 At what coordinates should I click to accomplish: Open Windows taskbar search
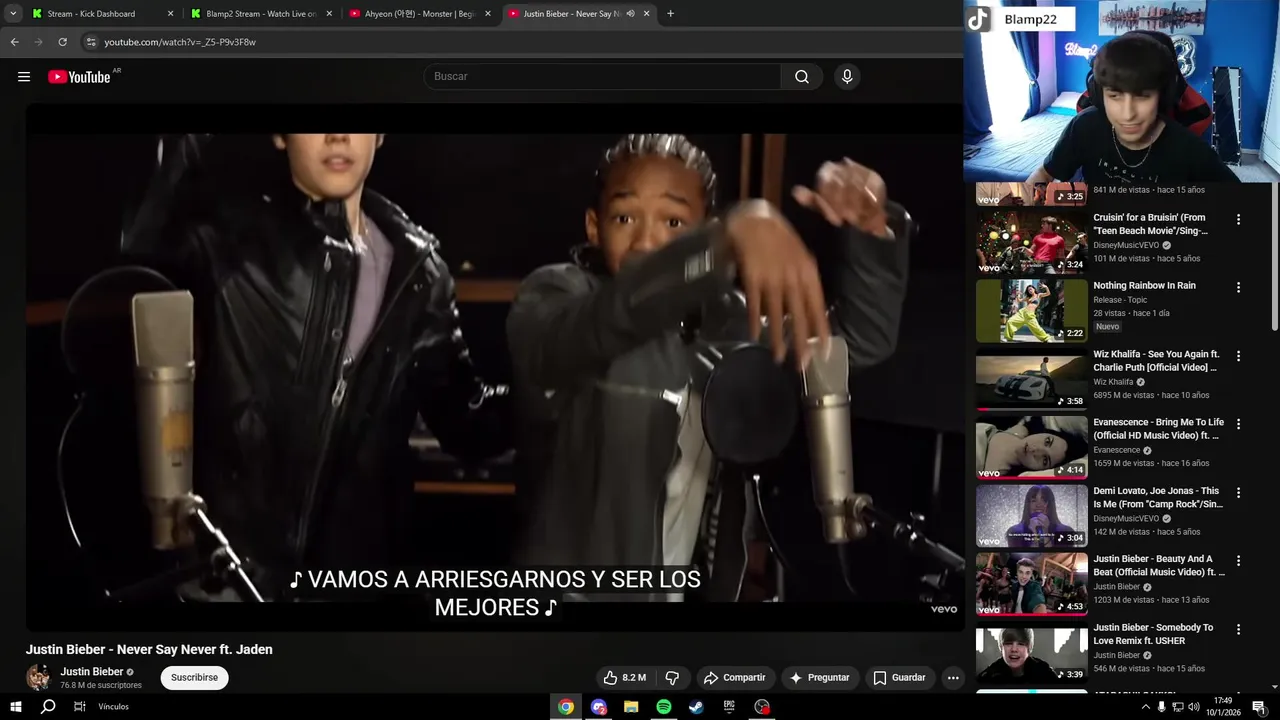click(48, 707)
